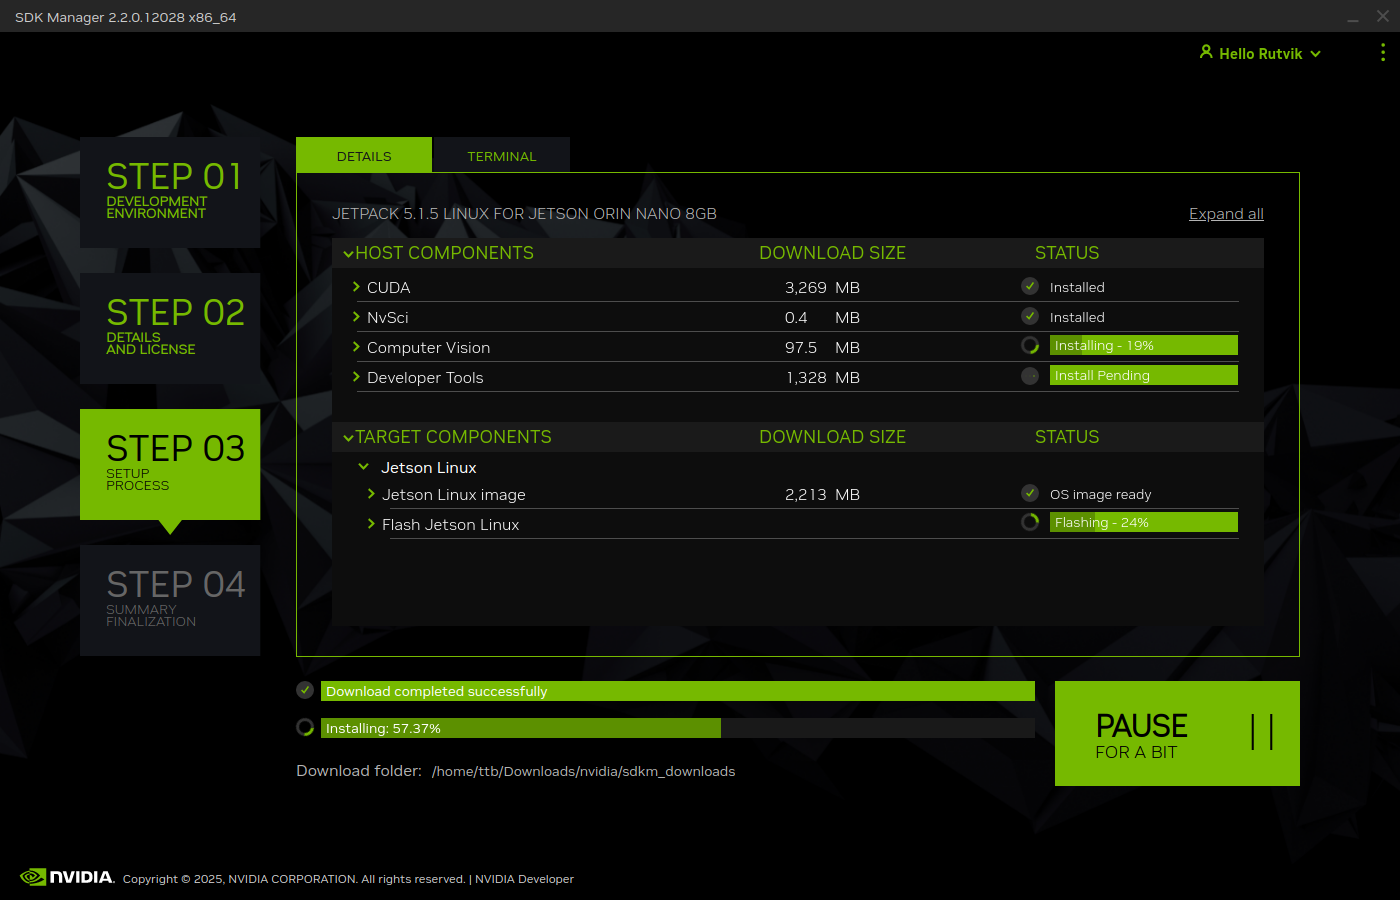The height and width of the screenshot is (900, 1400).
Task: Click the Computer Vision installing spinner icon
Action: pos(1030,346)
